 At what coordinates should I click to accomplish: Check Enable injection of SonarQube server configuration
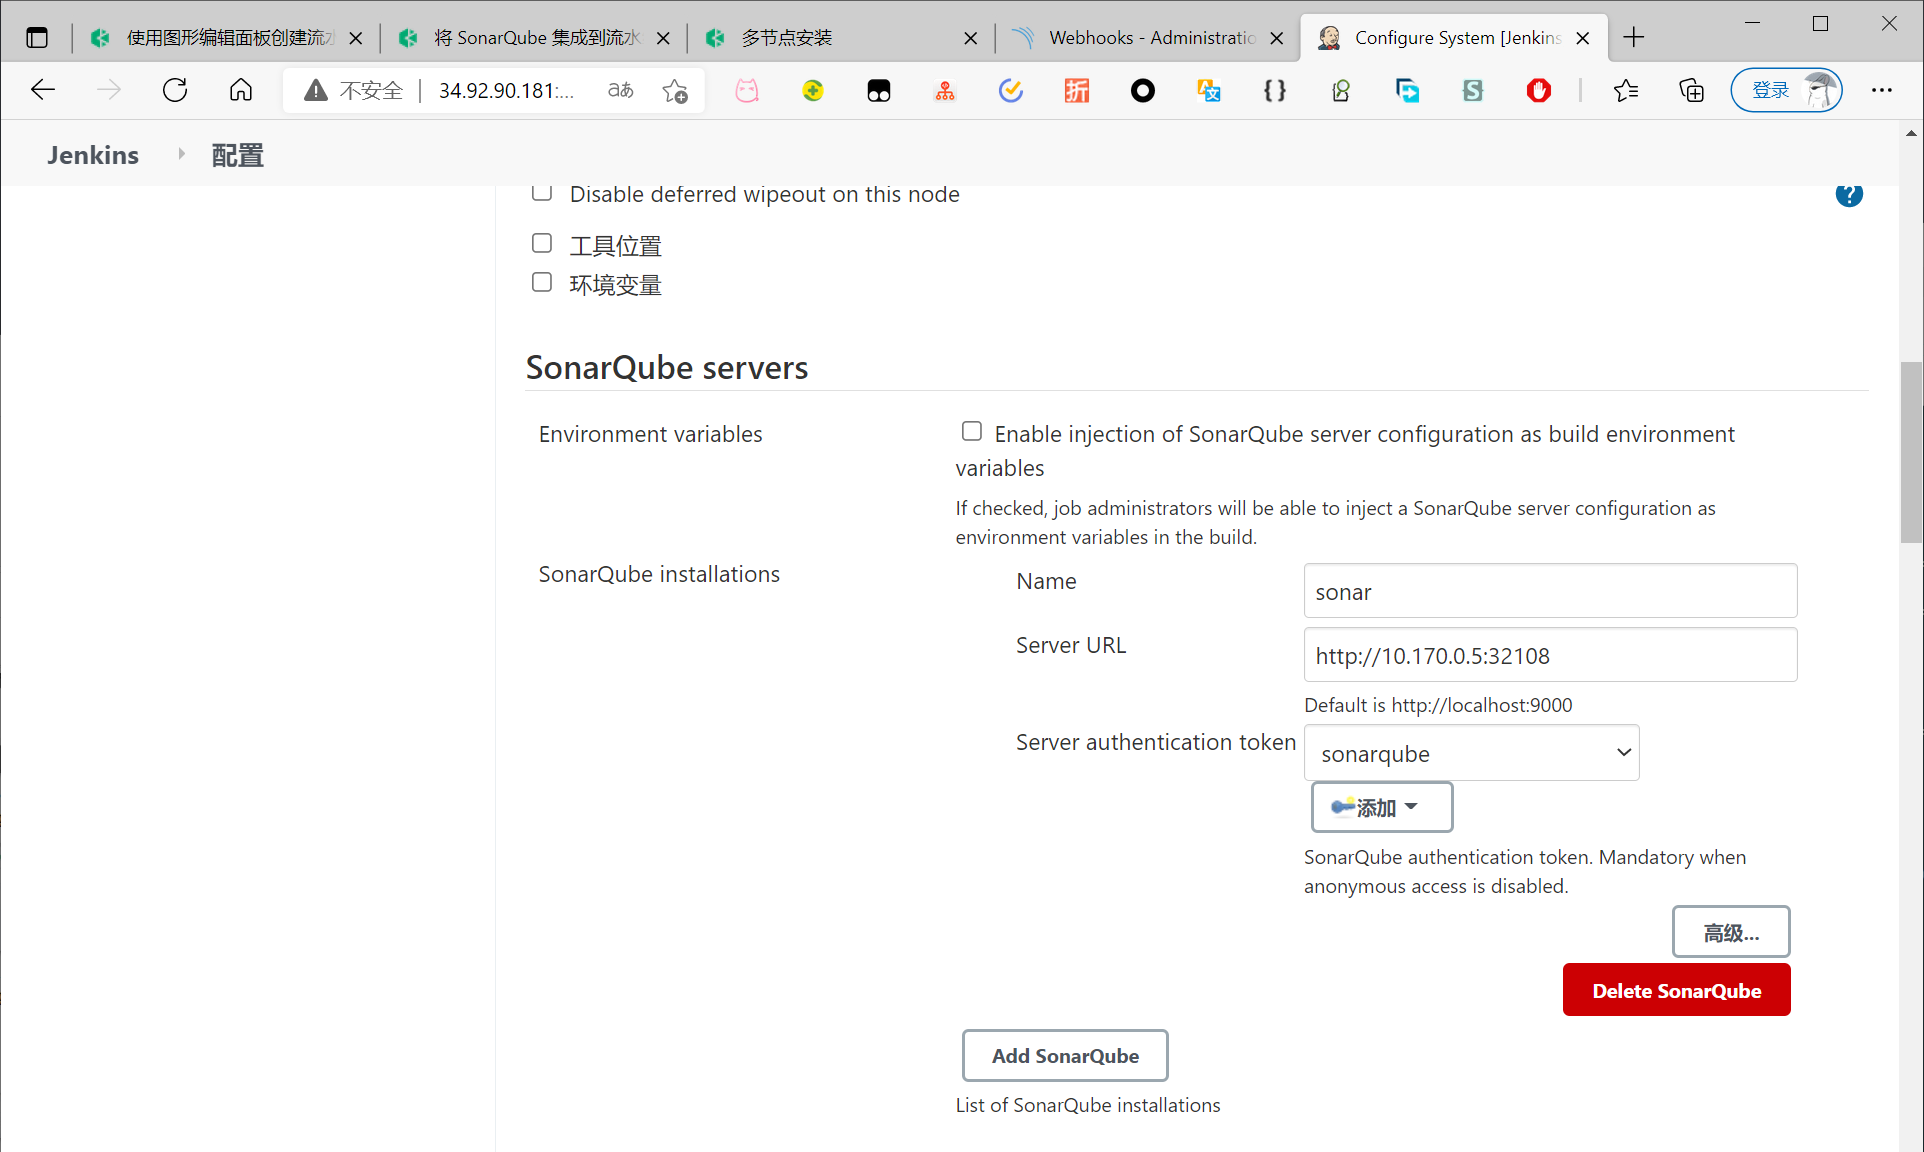[971, 431]
